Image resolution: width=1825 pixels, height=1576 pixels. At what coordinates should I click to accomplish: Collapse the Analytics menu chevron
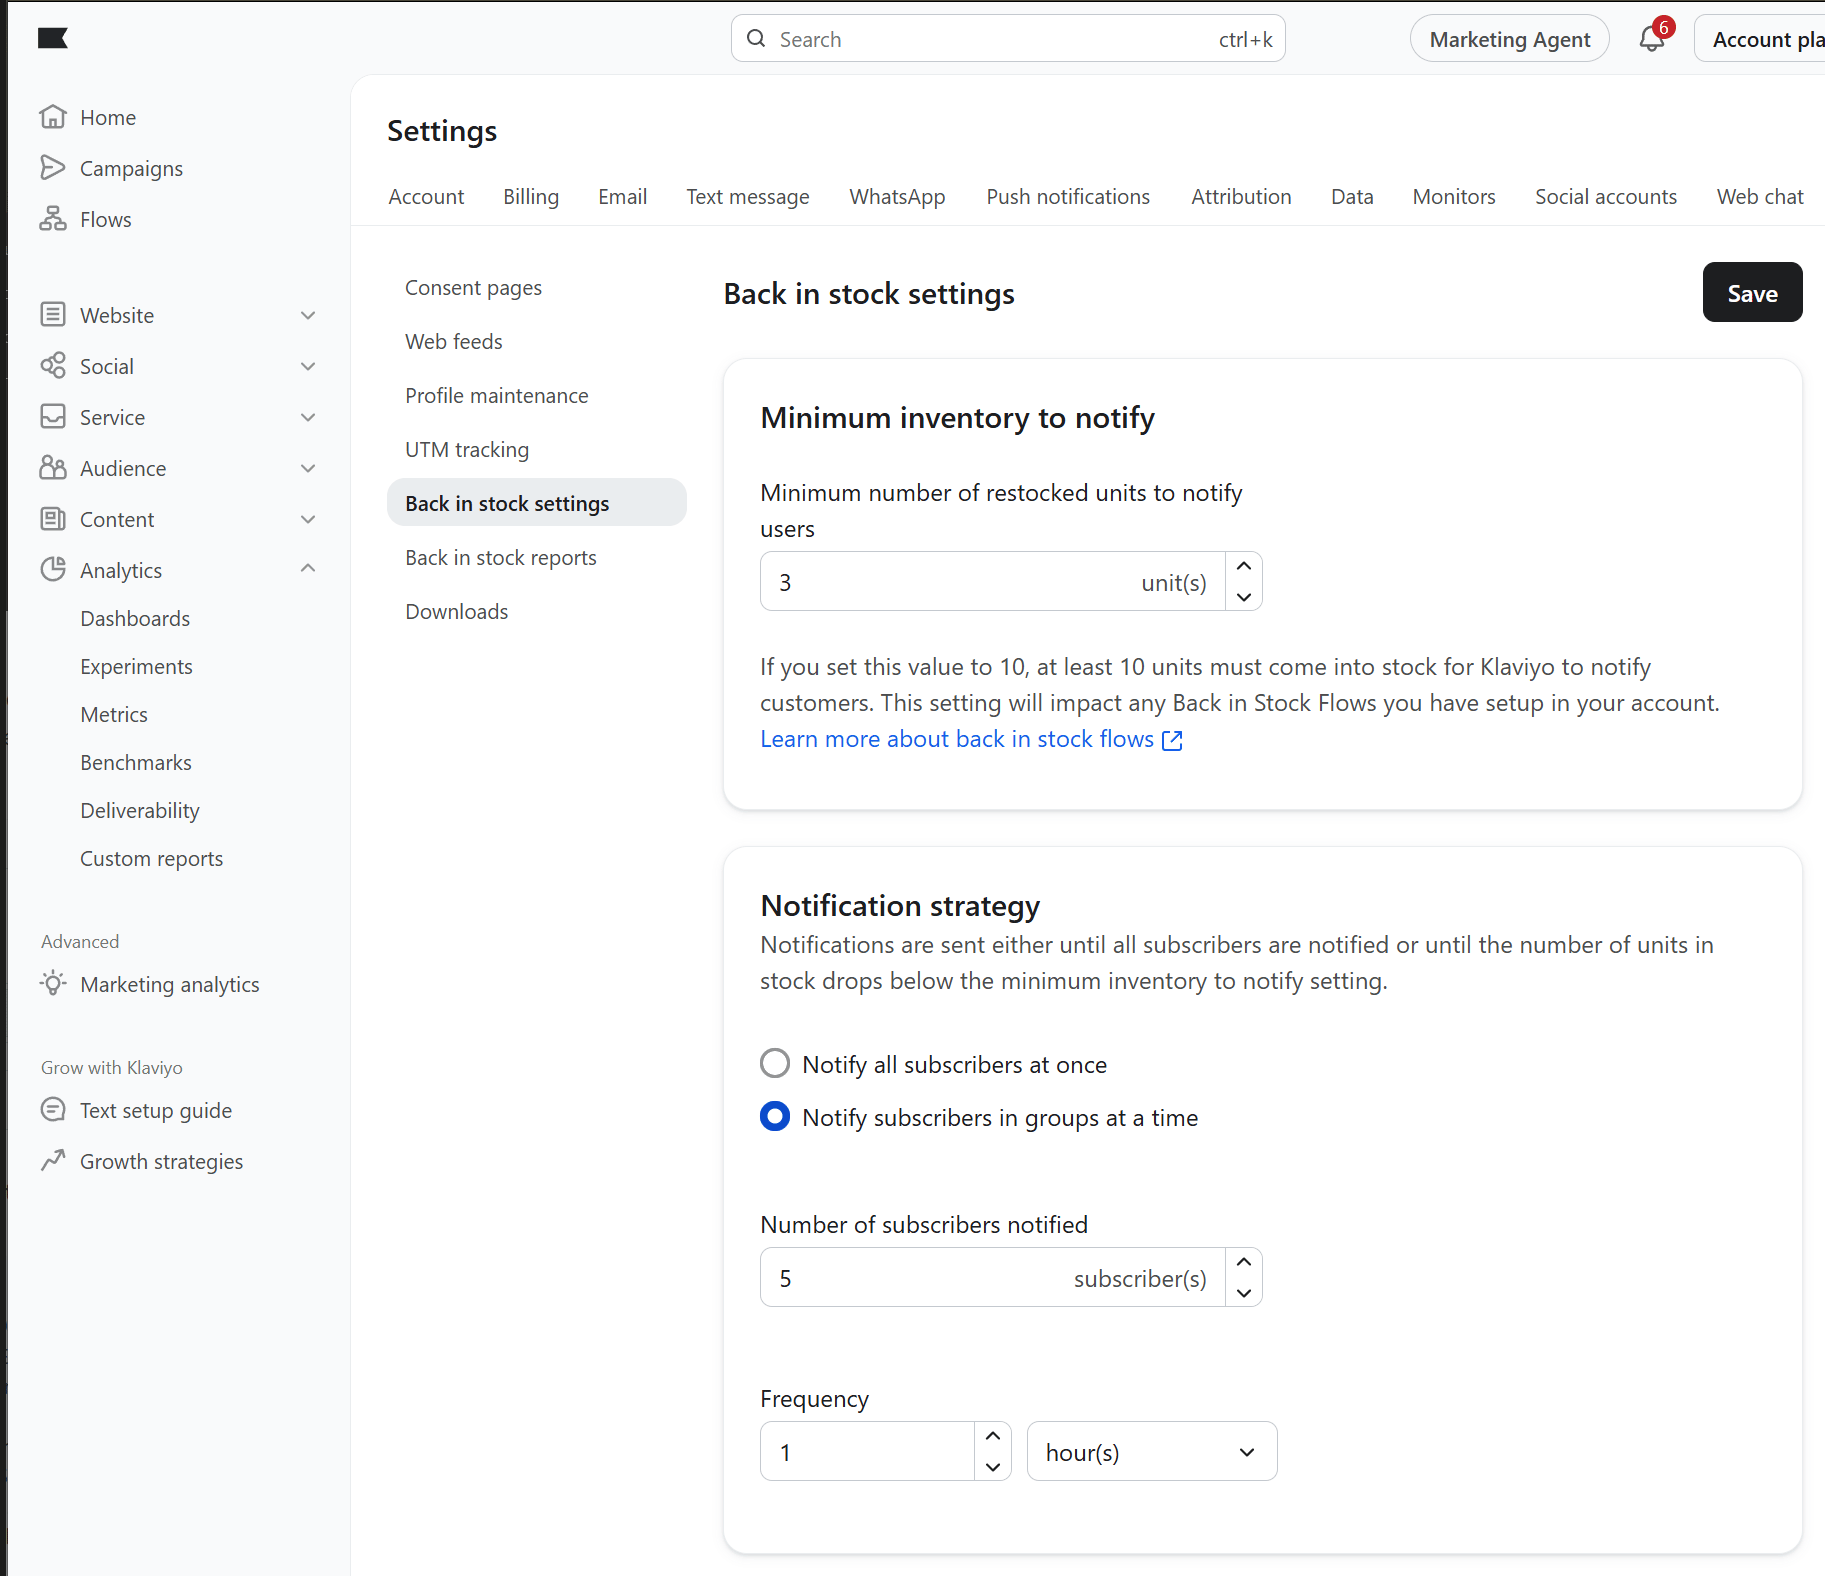(308, 568)
